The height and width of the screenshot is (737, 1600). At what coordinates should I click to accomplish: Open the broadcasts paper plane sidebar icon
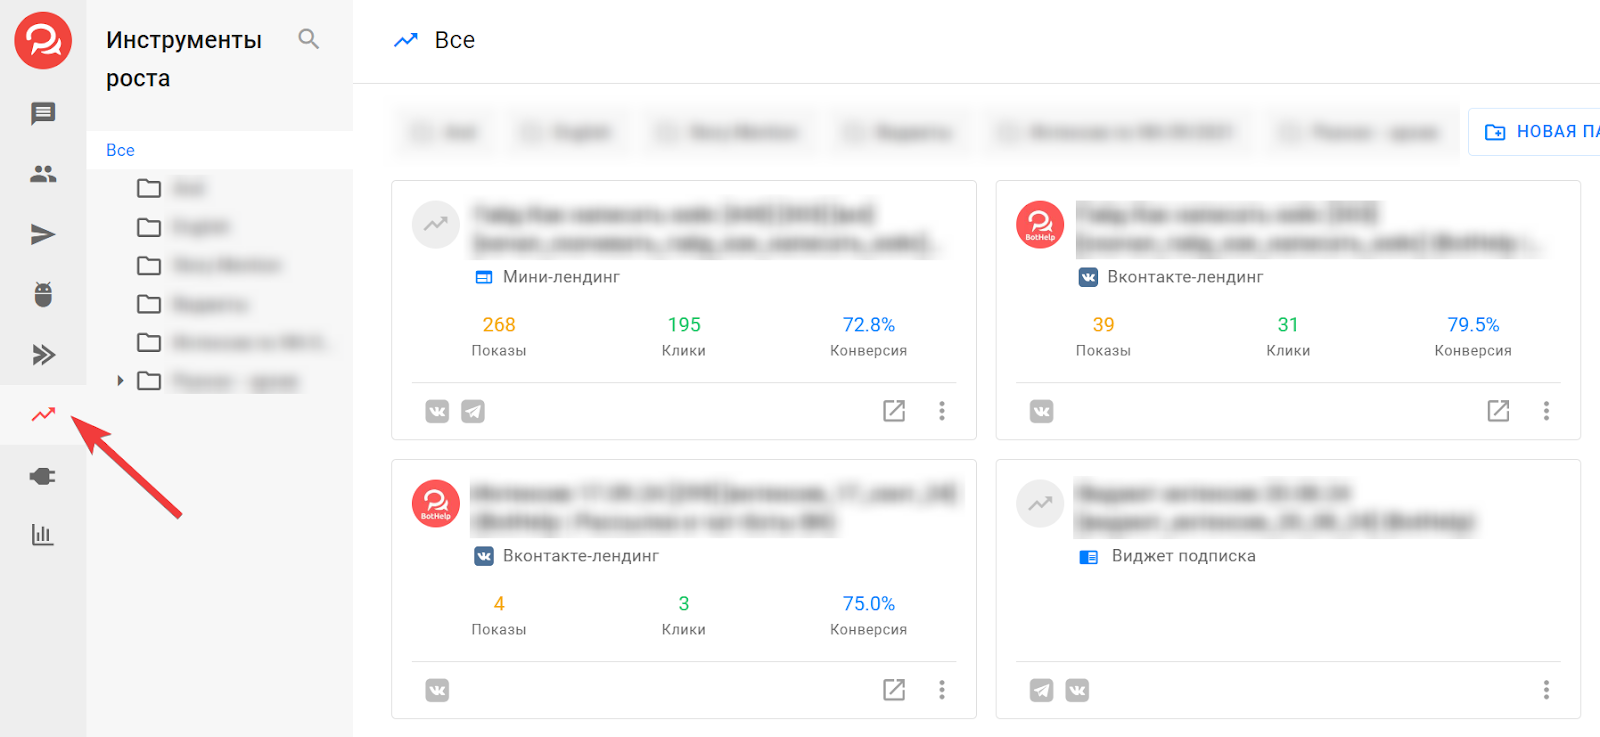tap(42, 235)
